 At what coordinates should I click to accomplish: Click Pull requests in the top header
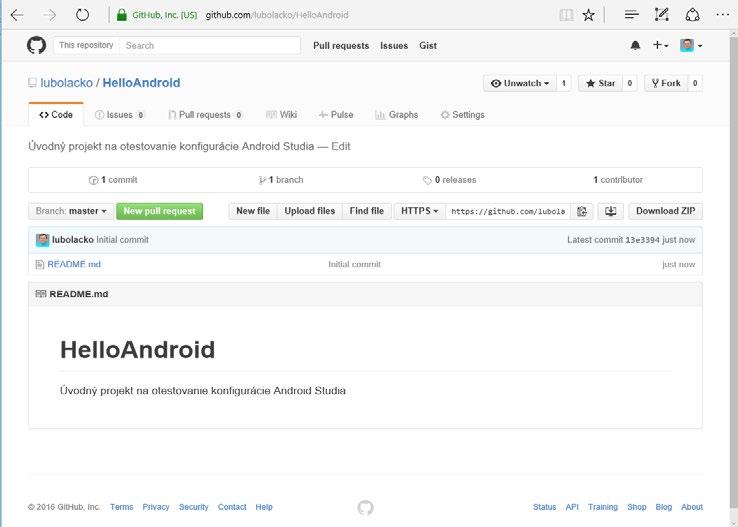point(341,46)
